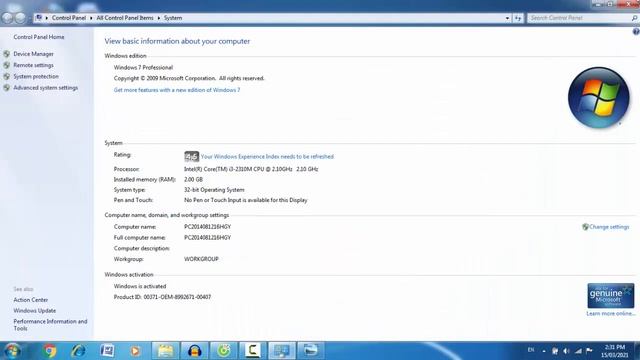Viewport: 640px width, 360px height.
Task: Click the Learn more online link
Action: pyautogui.click(x=611, y=313)
